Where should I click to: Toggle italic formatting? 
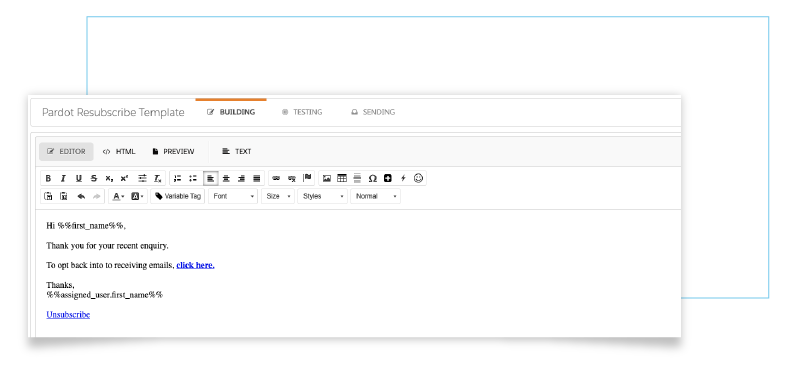[63, 178]
